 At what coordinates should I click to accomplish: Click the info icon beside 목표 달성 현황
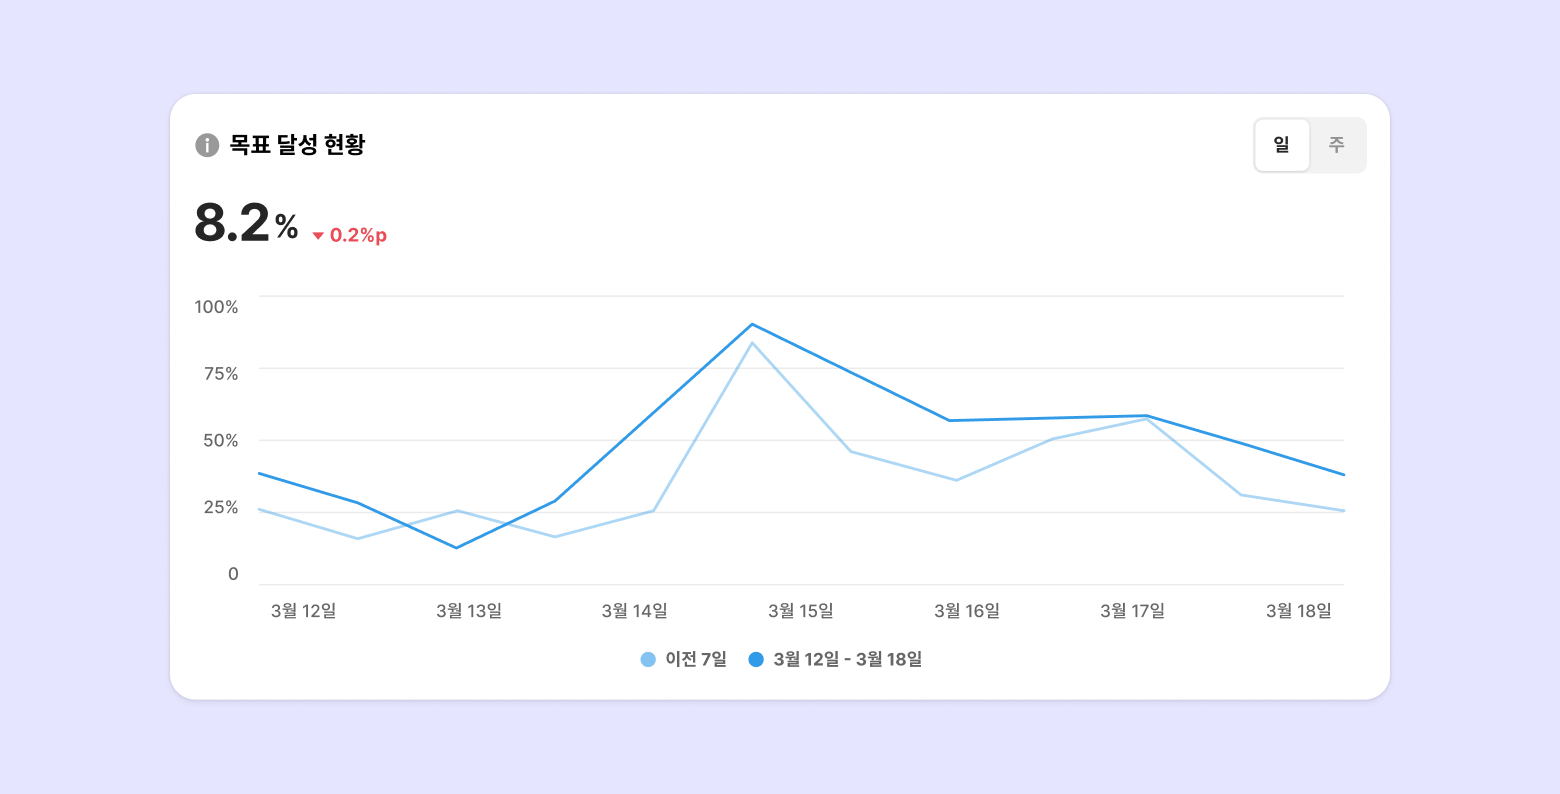click(x=206, y=145)
